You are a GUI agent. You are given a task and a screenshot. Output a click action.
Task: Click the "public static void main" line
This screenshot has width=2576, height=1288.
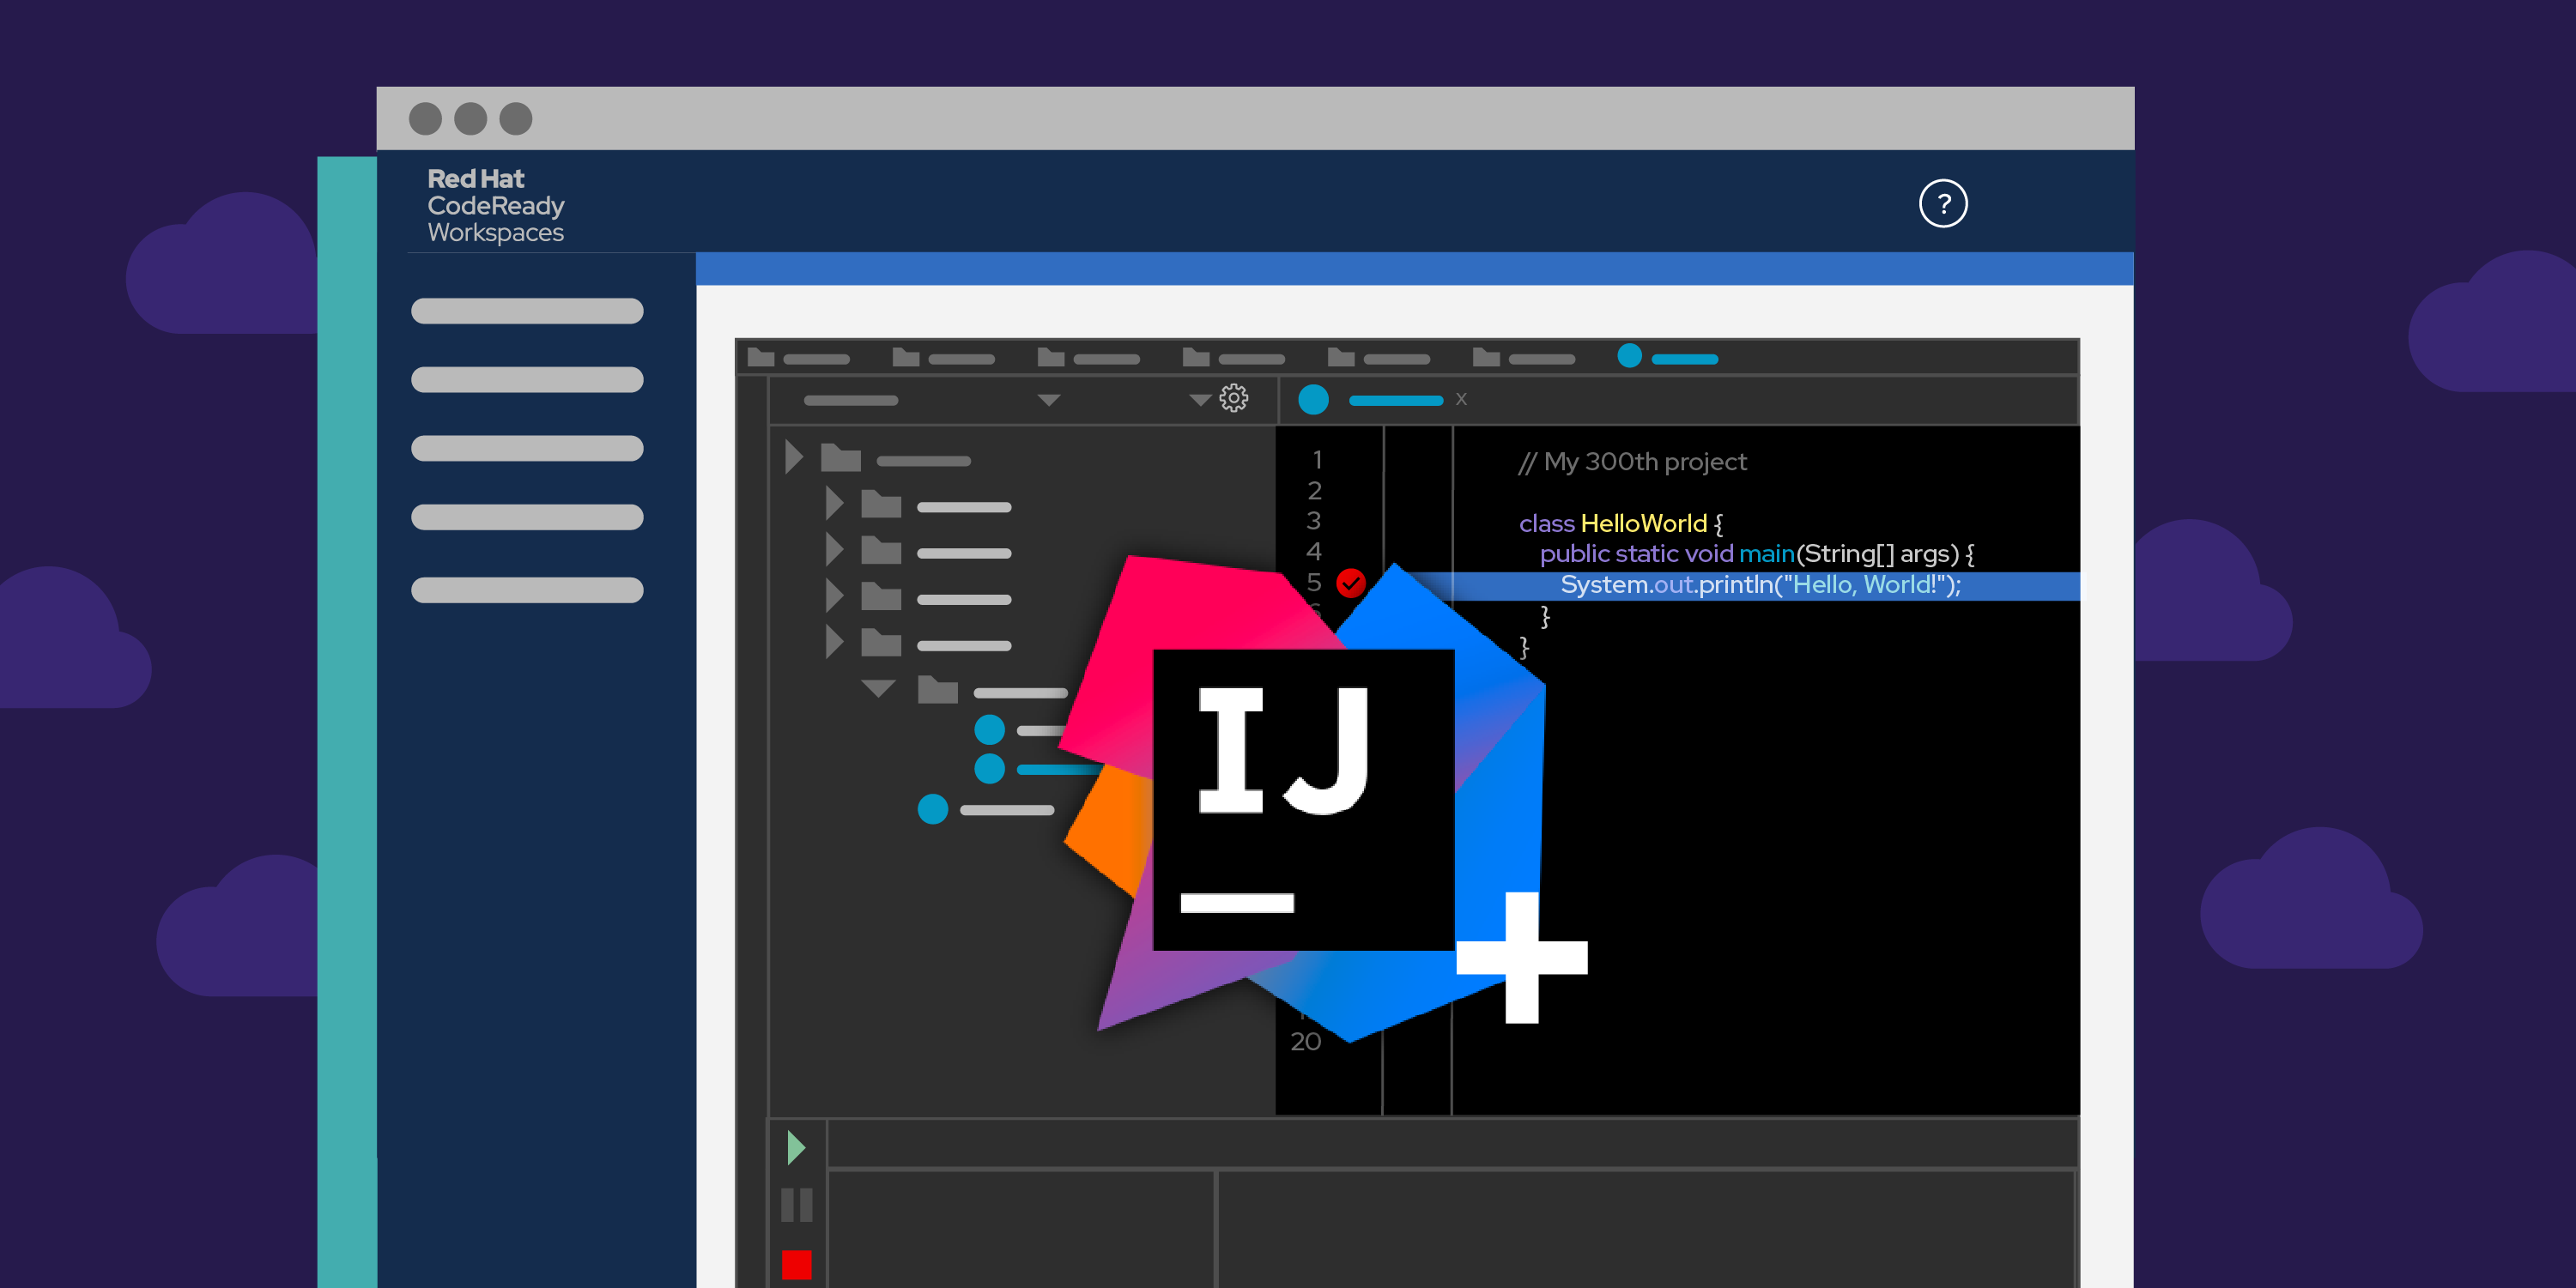pyautogui.click(x=1756, y=554)
